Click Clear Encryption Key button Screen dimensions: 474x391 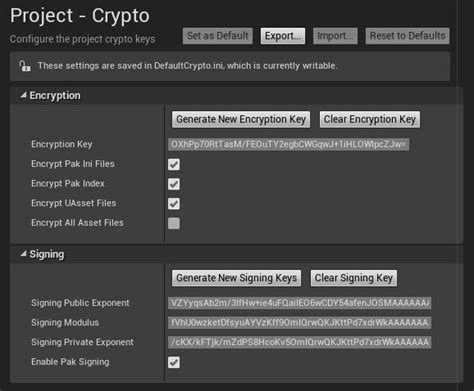370,119
